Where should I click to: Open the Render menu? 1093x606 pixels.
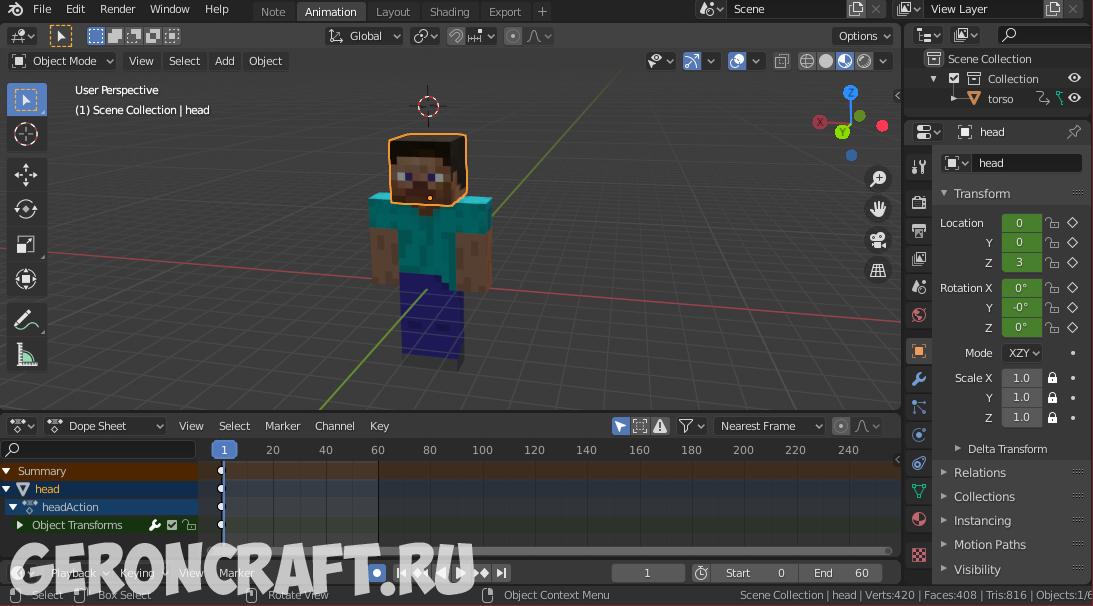pos(117,9)
